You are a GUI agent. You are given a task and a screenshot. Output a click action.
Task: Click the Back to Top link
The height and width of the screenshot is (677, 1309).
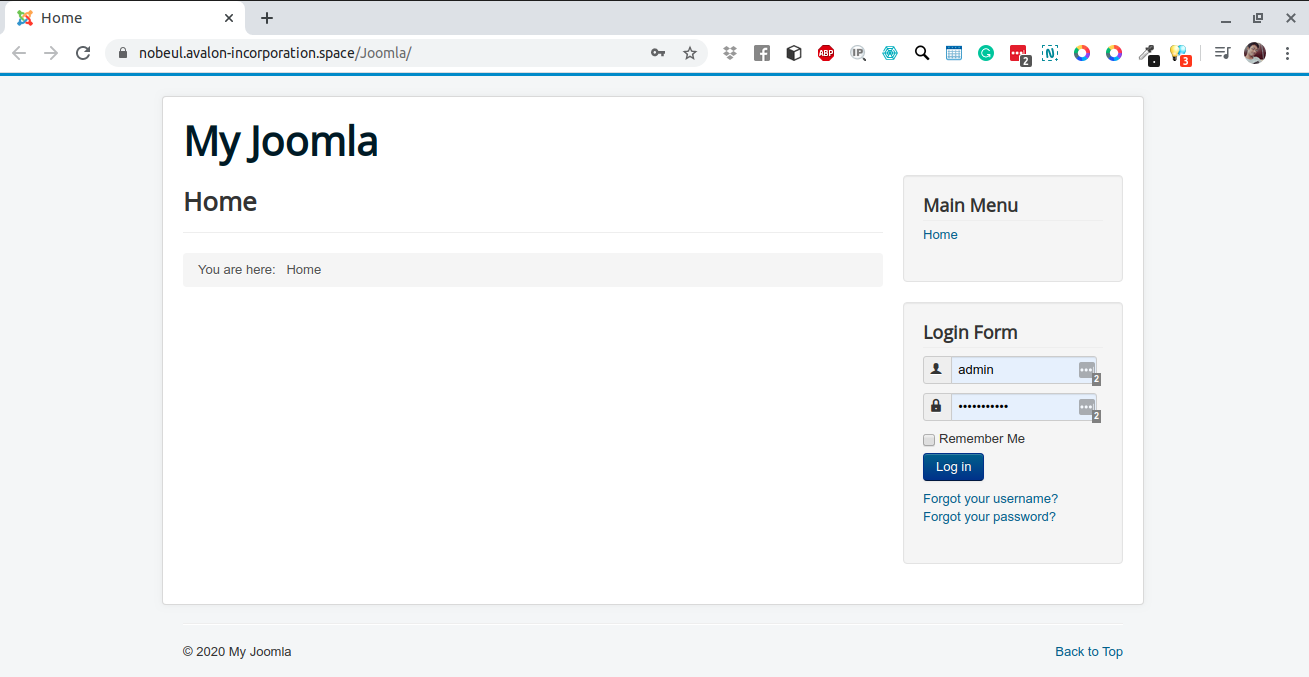[1089, 652]
